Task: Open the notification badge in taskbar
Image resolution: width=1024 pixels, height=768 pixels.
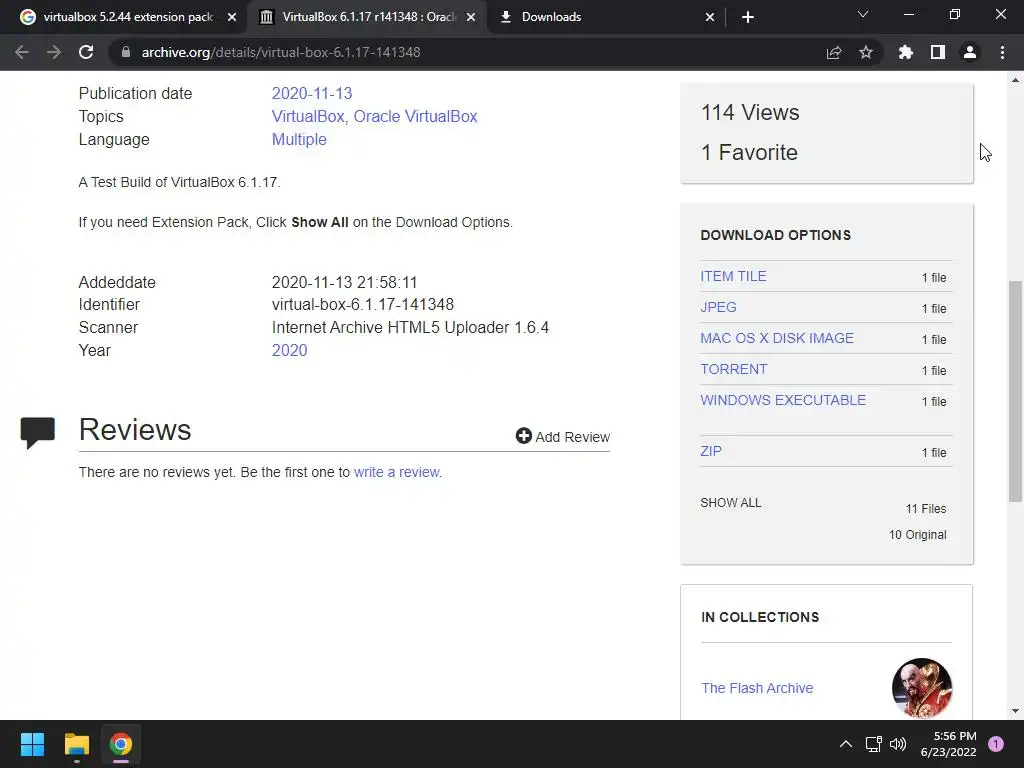Action: pos(996,744)
